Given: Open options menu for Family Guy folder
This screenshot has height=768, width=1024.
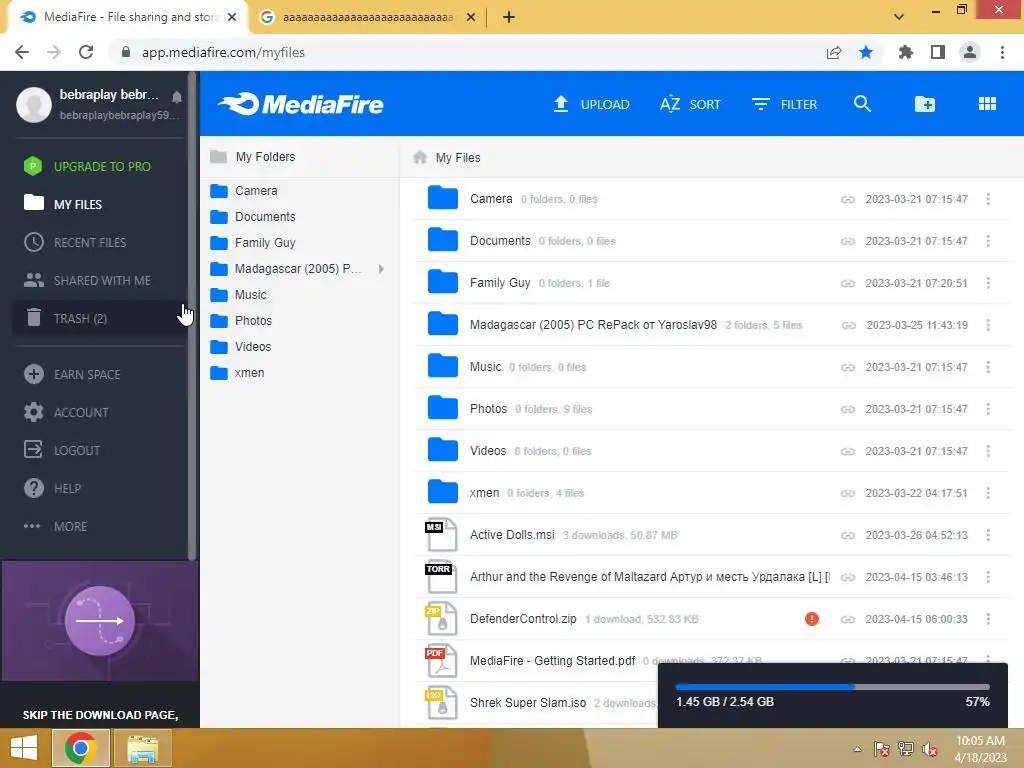Looking at the screenshot, I should point(988,283).
